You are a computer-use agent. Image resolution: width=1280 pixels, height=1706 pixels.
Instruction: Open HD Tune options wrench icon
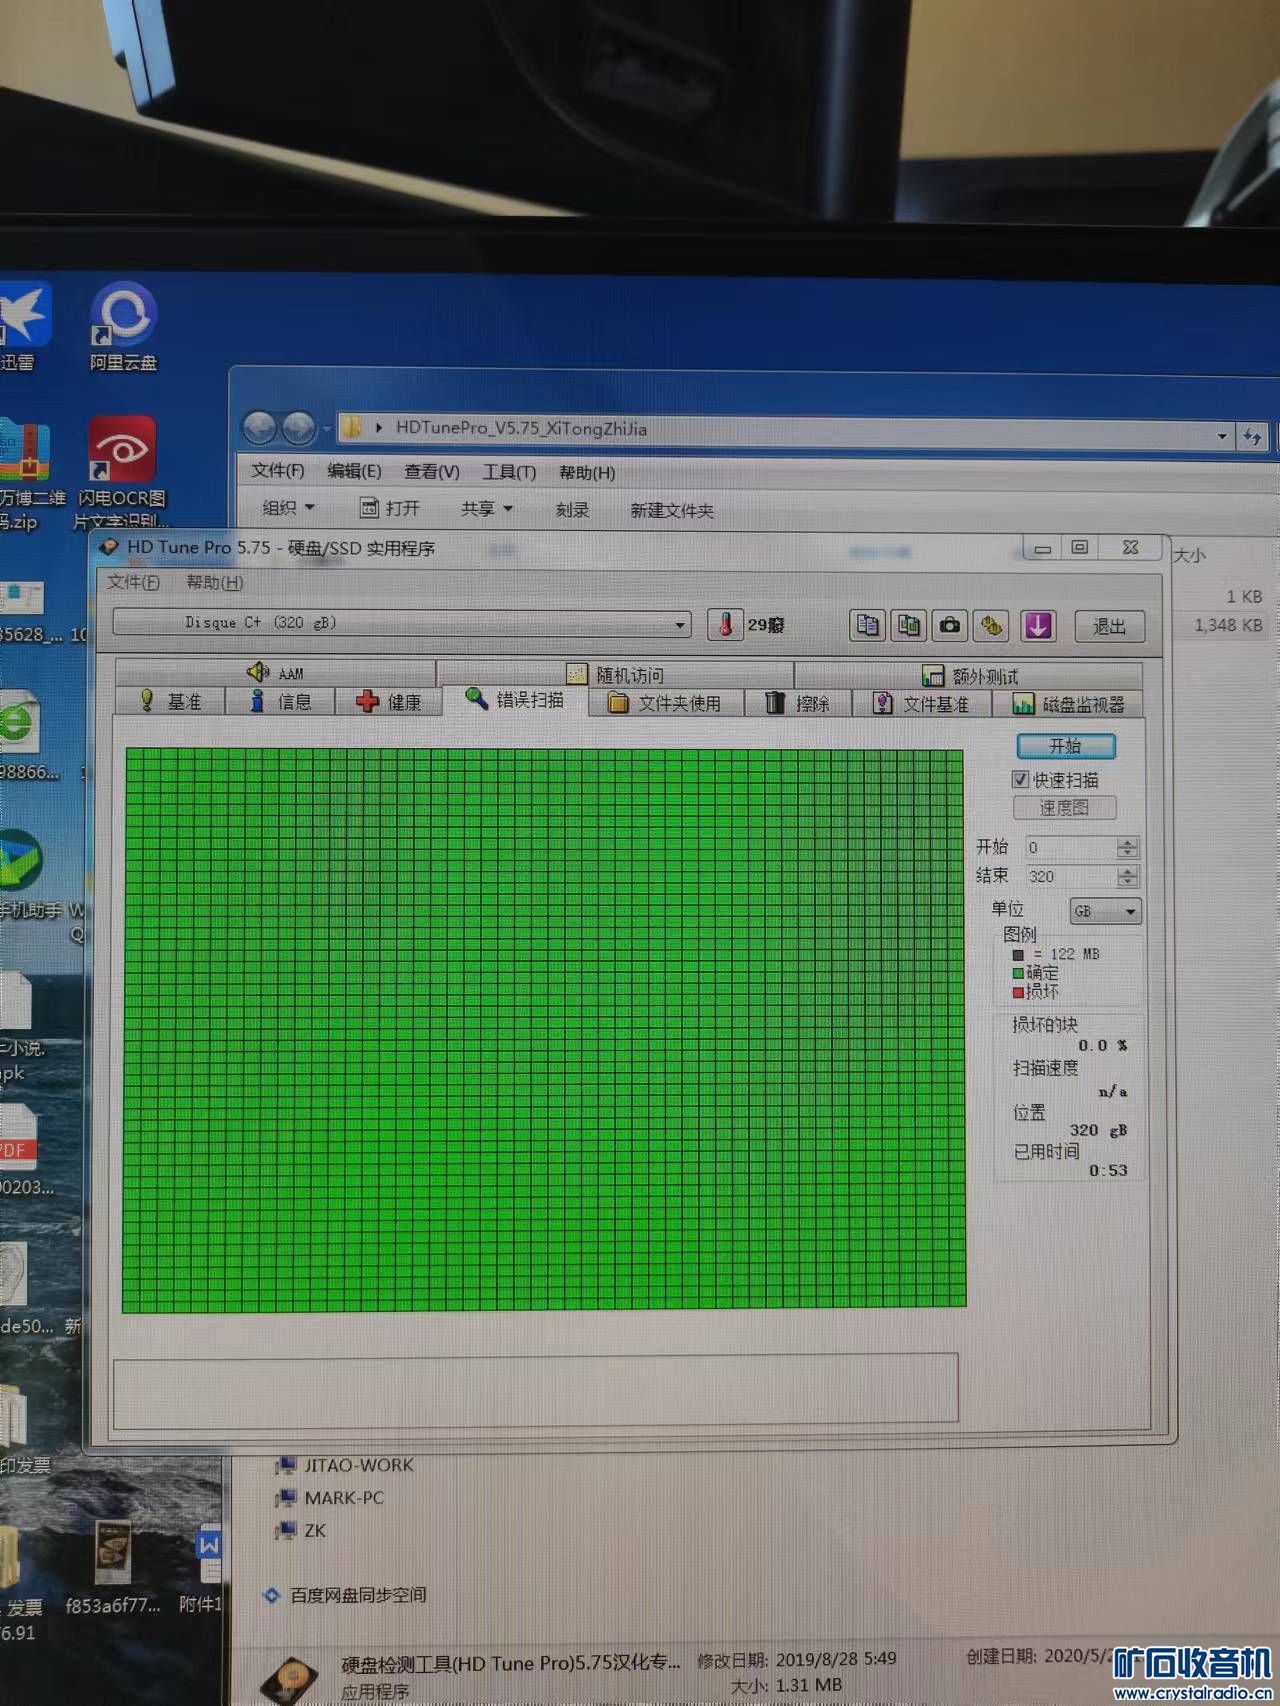click(x=991, y=626)
